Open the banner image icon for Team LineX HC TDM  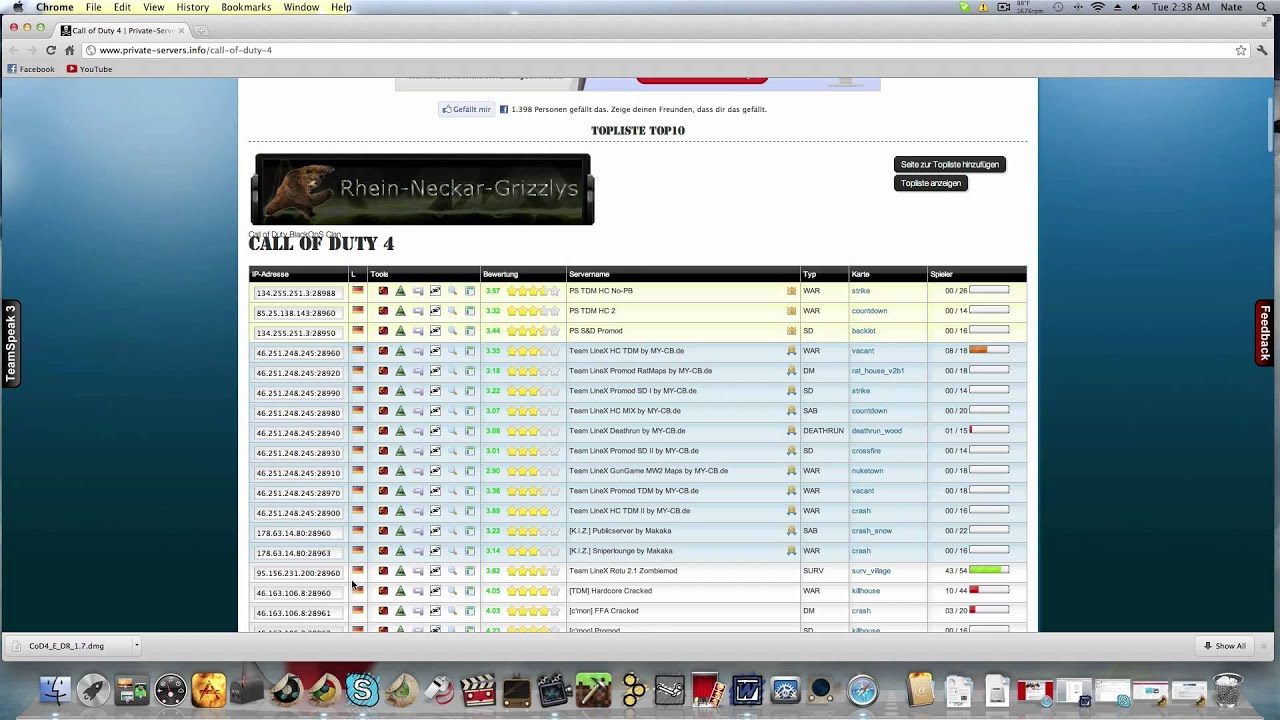pyautogui.click(x=435, y=351)
